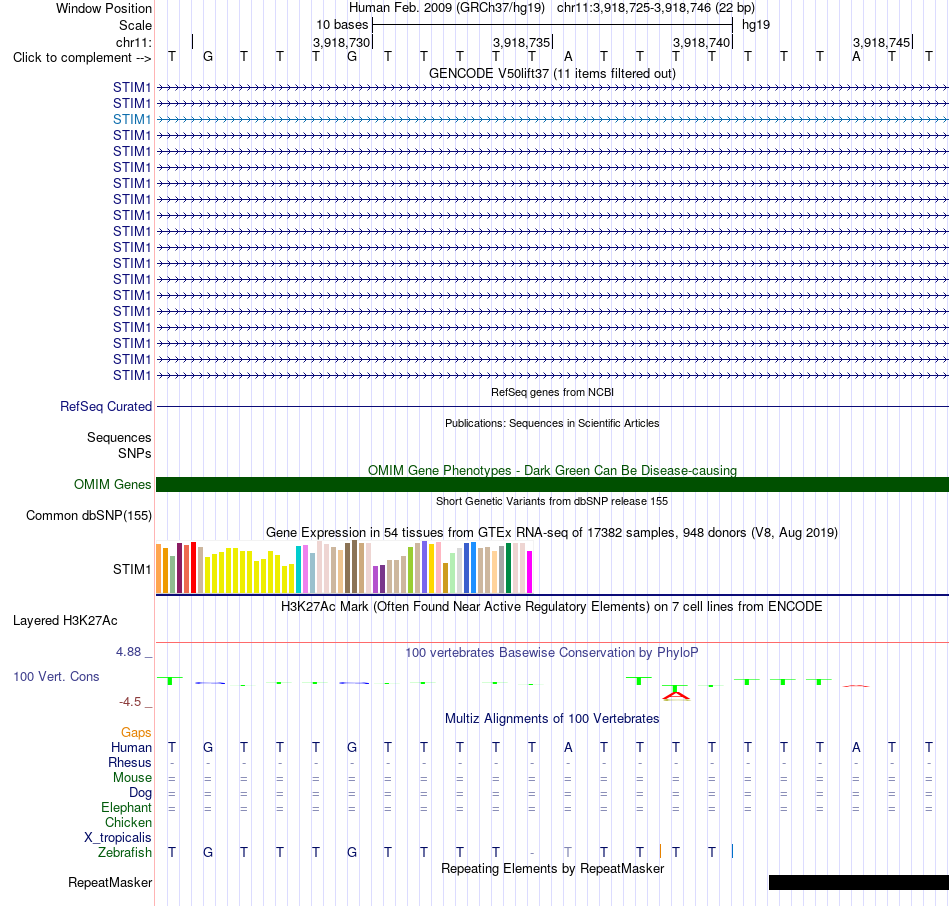Screen dimensions: 950x906
Task: Click the horizontal 10-base scale bar
Action: point(553,25)
